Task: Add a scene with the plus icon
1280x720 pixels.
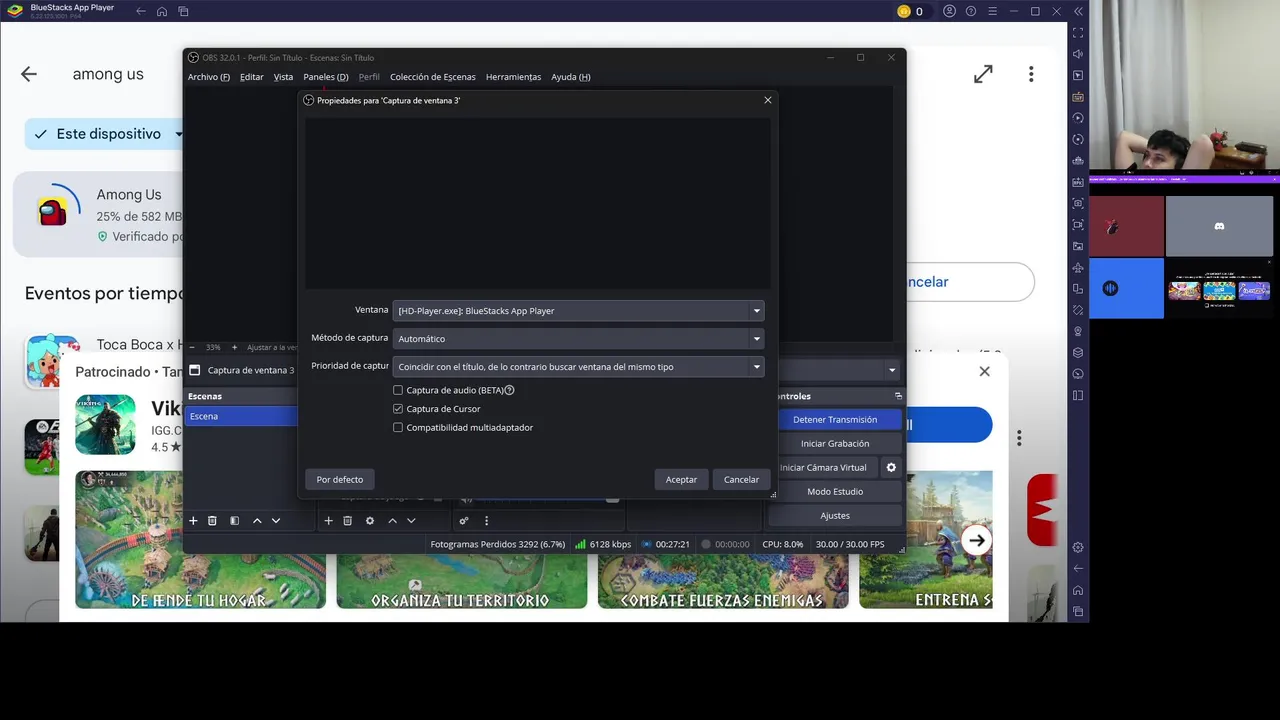Action: click(193, 520)
